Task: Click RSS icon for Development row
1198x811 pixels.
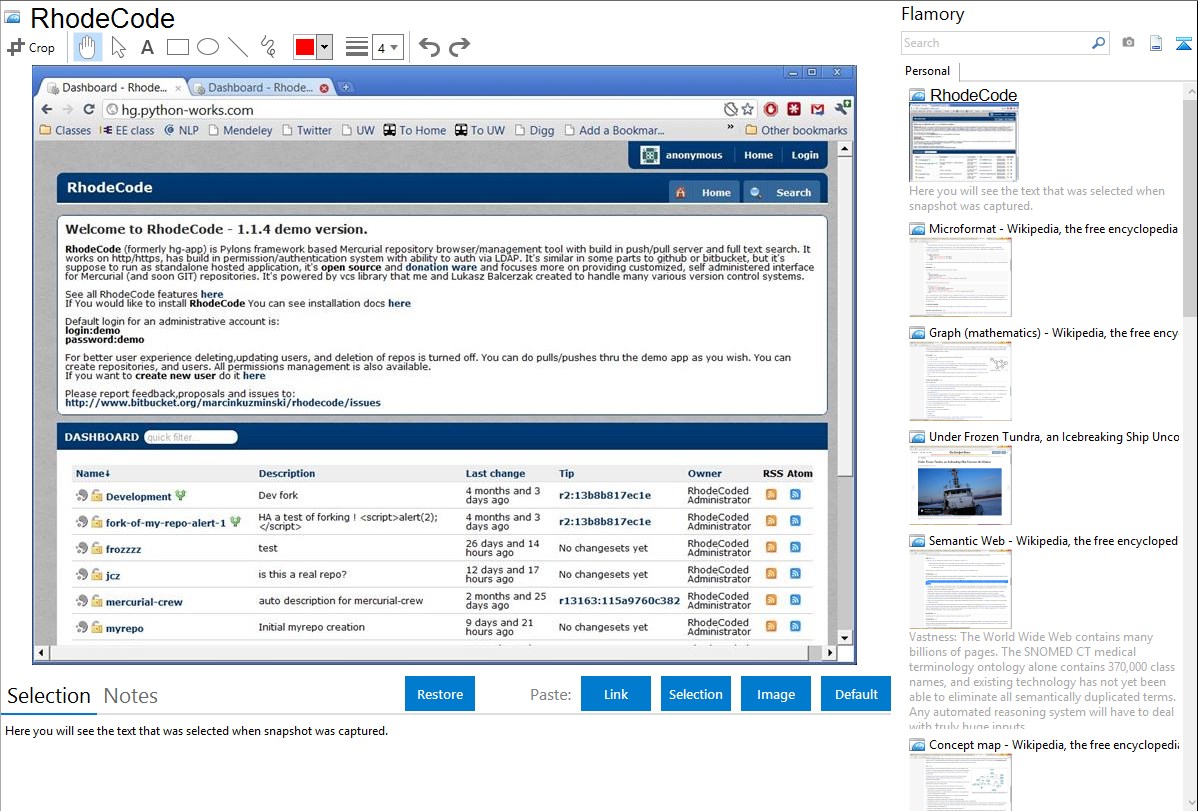Action: point(771,495)
